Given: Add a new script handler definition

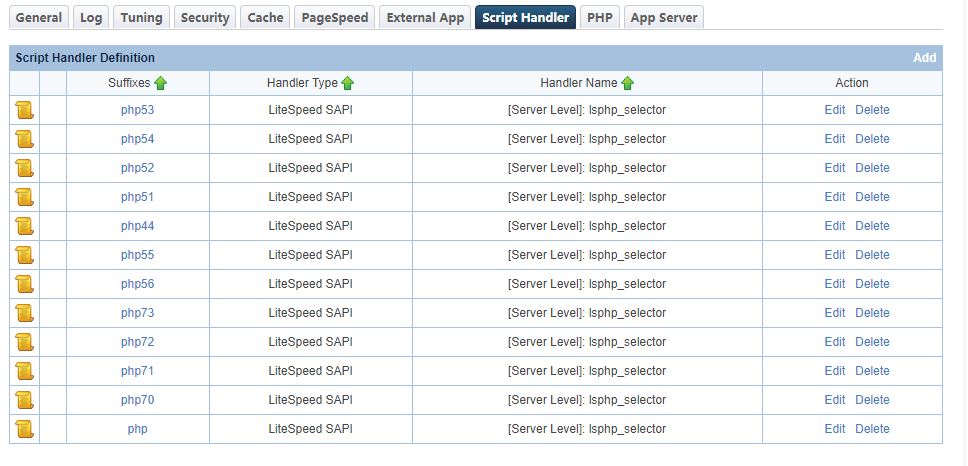Looking at the screenshot, I should coord(924,58).
